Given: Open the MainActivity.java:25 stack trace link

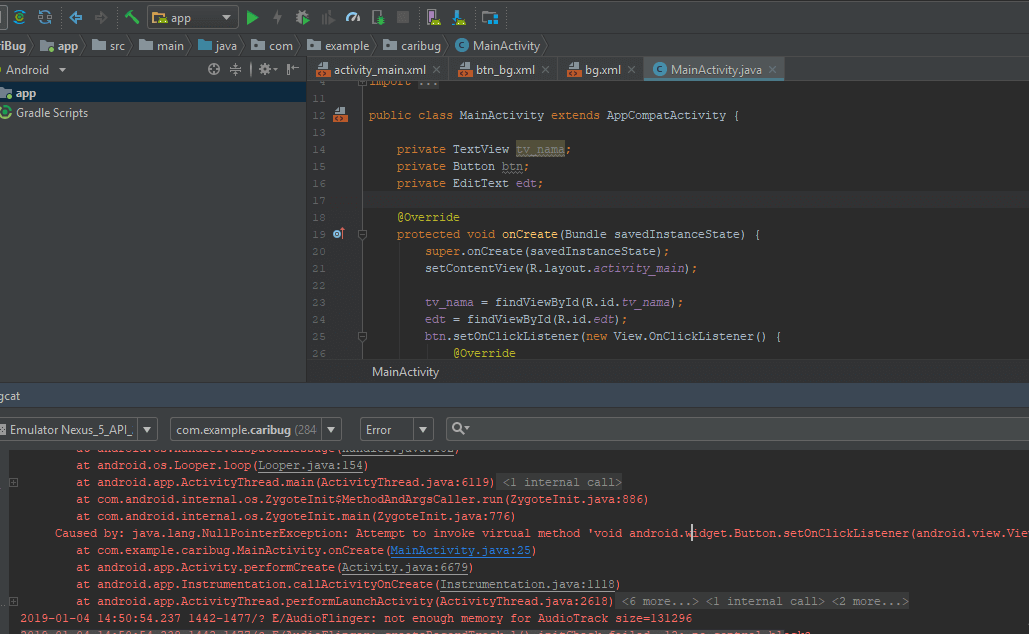Looking at the screenshot, I should click(460, 550).
